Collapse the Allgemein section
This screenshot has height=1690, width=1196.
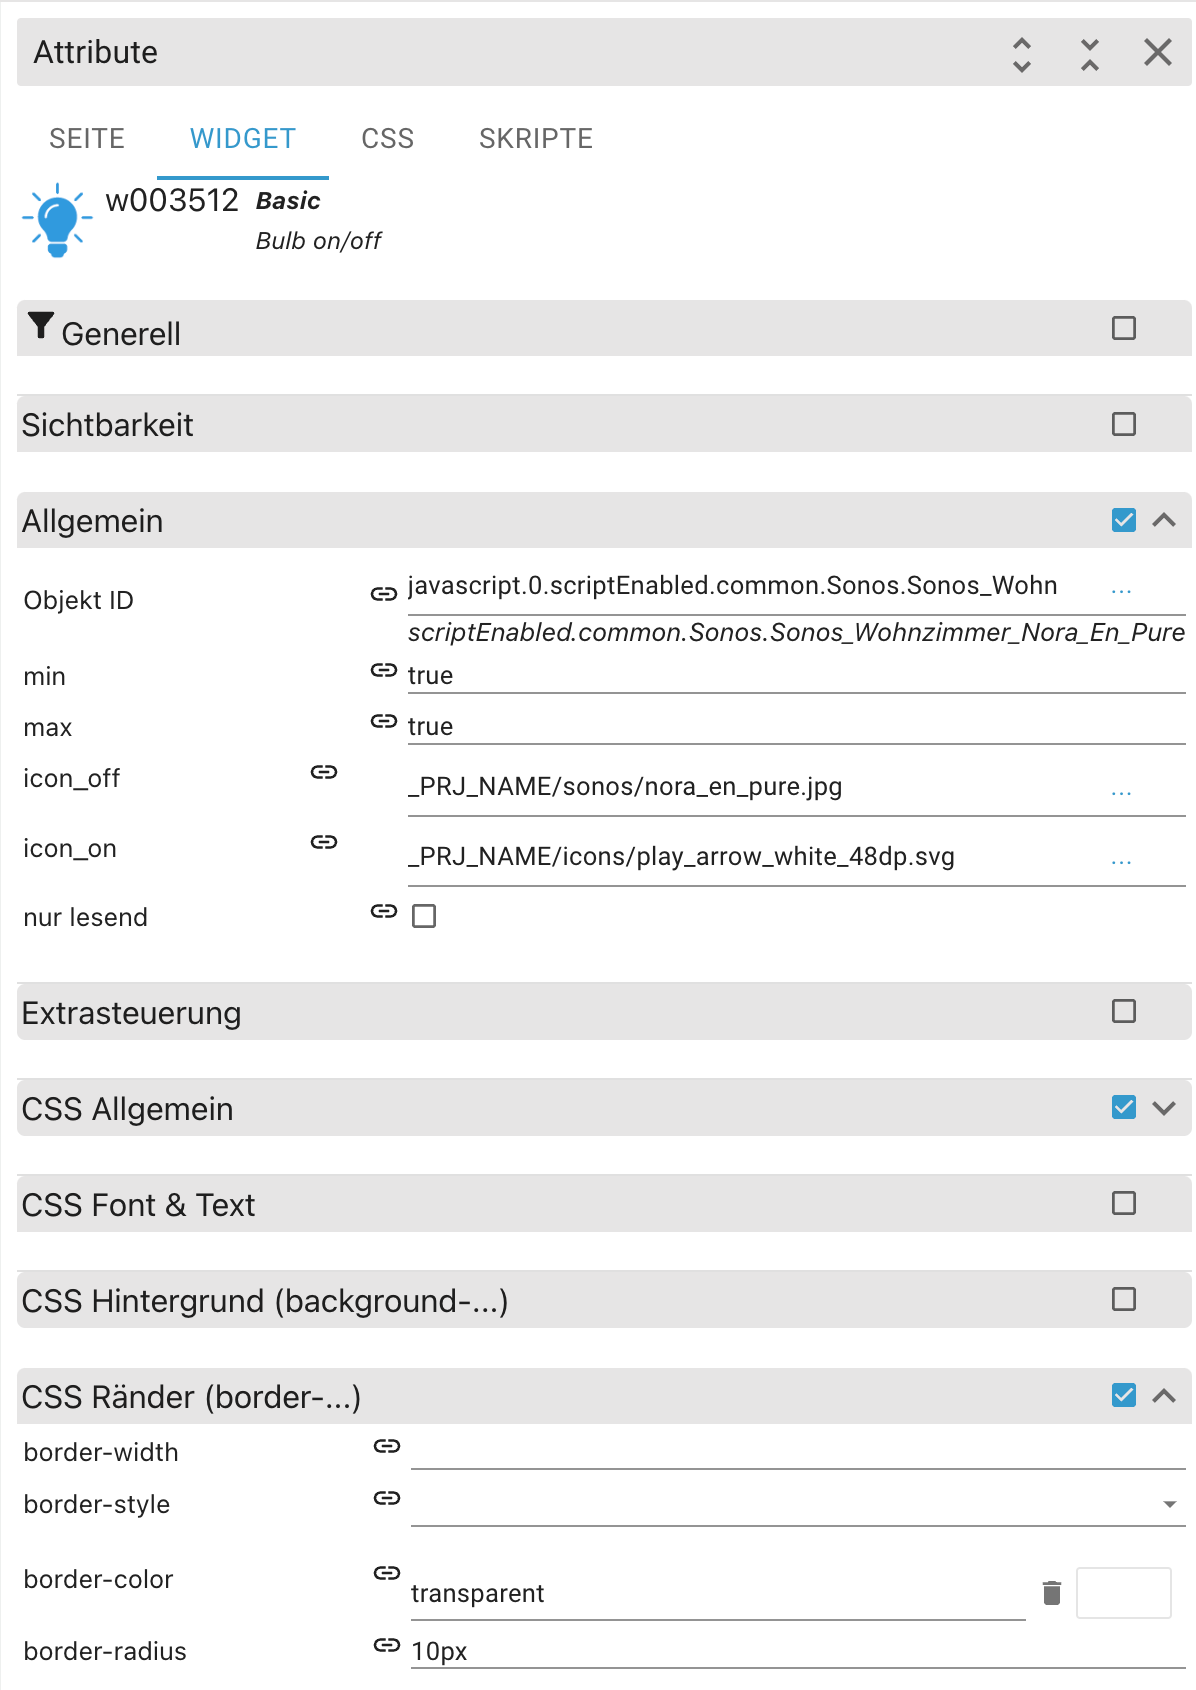point(1164,520)
